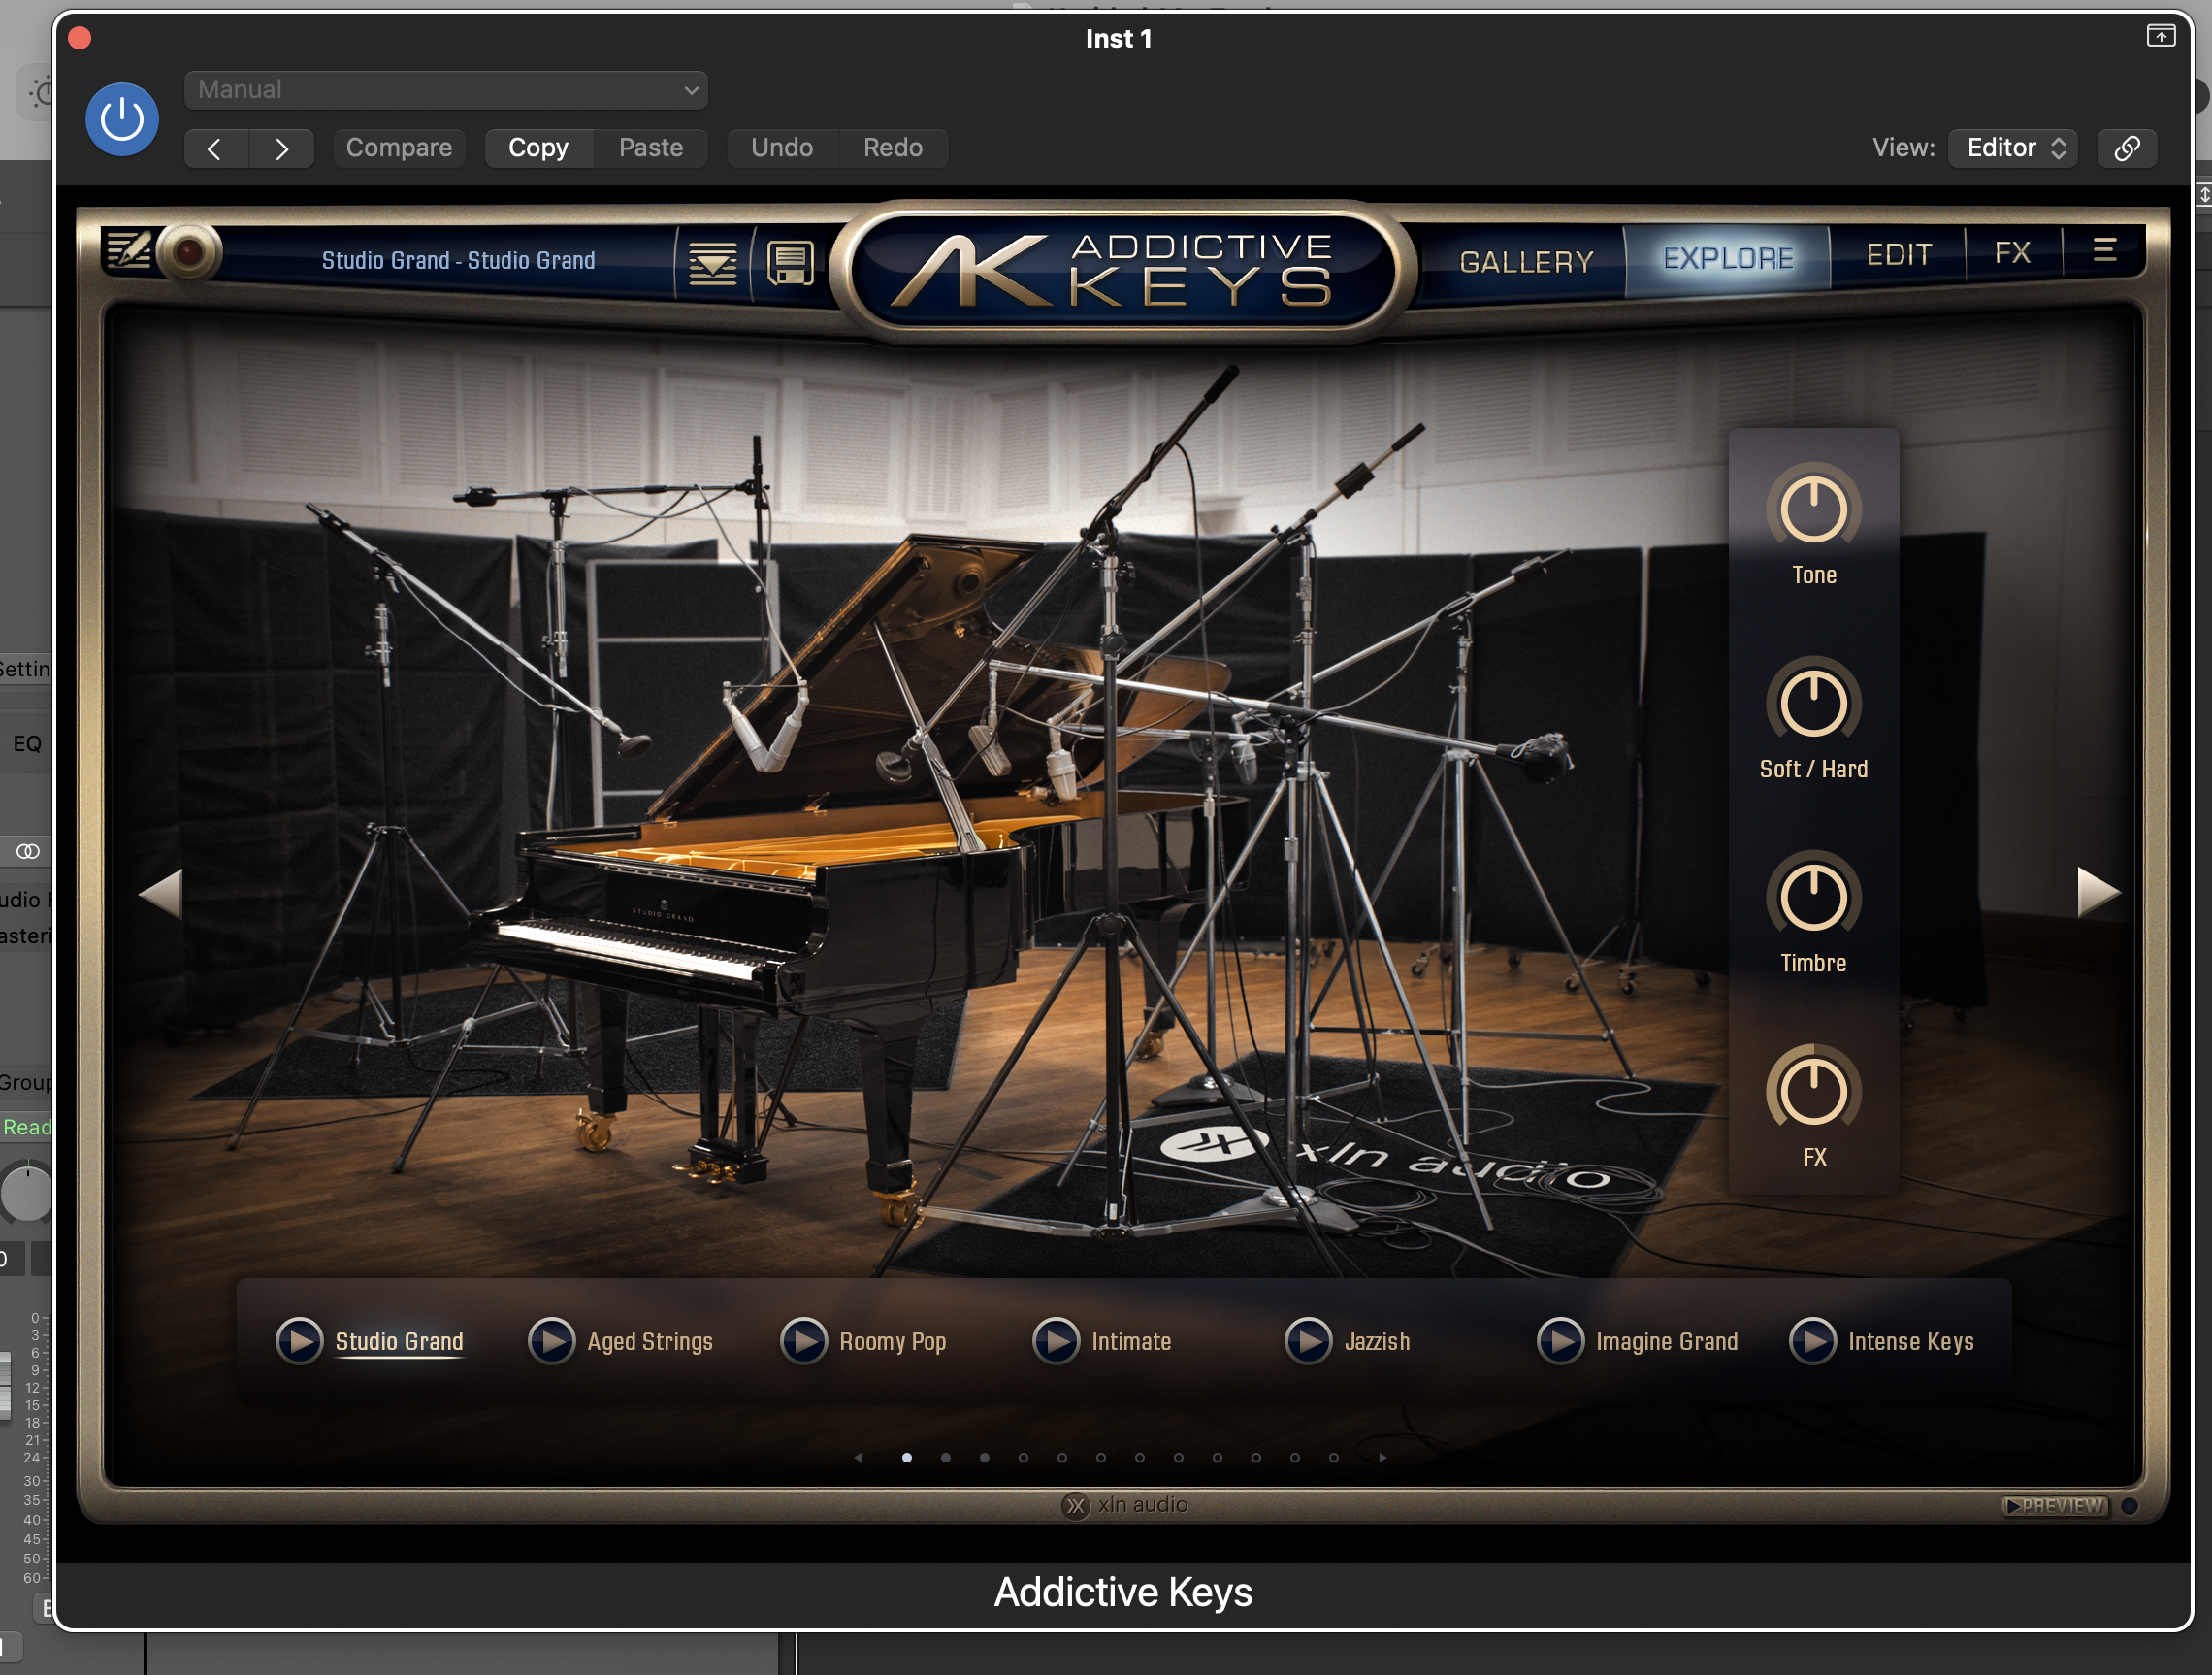
Task: Play the Intimate preset preview
Action: click(1056, 1341)
